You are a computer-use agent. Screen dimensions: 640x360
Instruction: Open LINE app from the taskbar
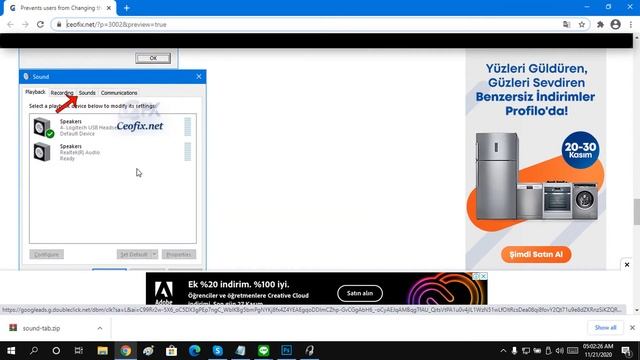point(264,351)
